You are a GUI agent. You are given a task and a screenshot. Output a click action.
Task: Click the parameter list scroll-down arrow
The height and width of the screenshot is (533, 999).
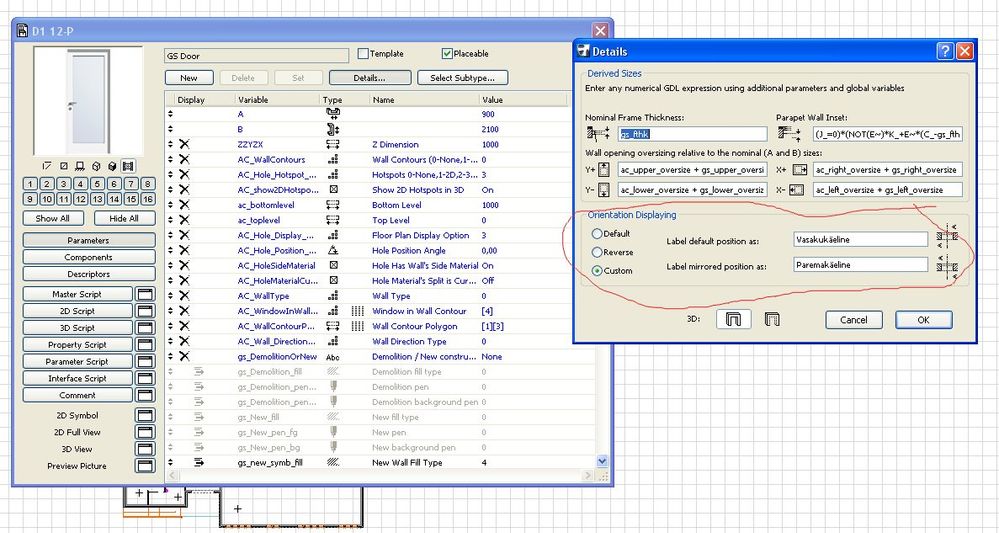coord(602,461)
